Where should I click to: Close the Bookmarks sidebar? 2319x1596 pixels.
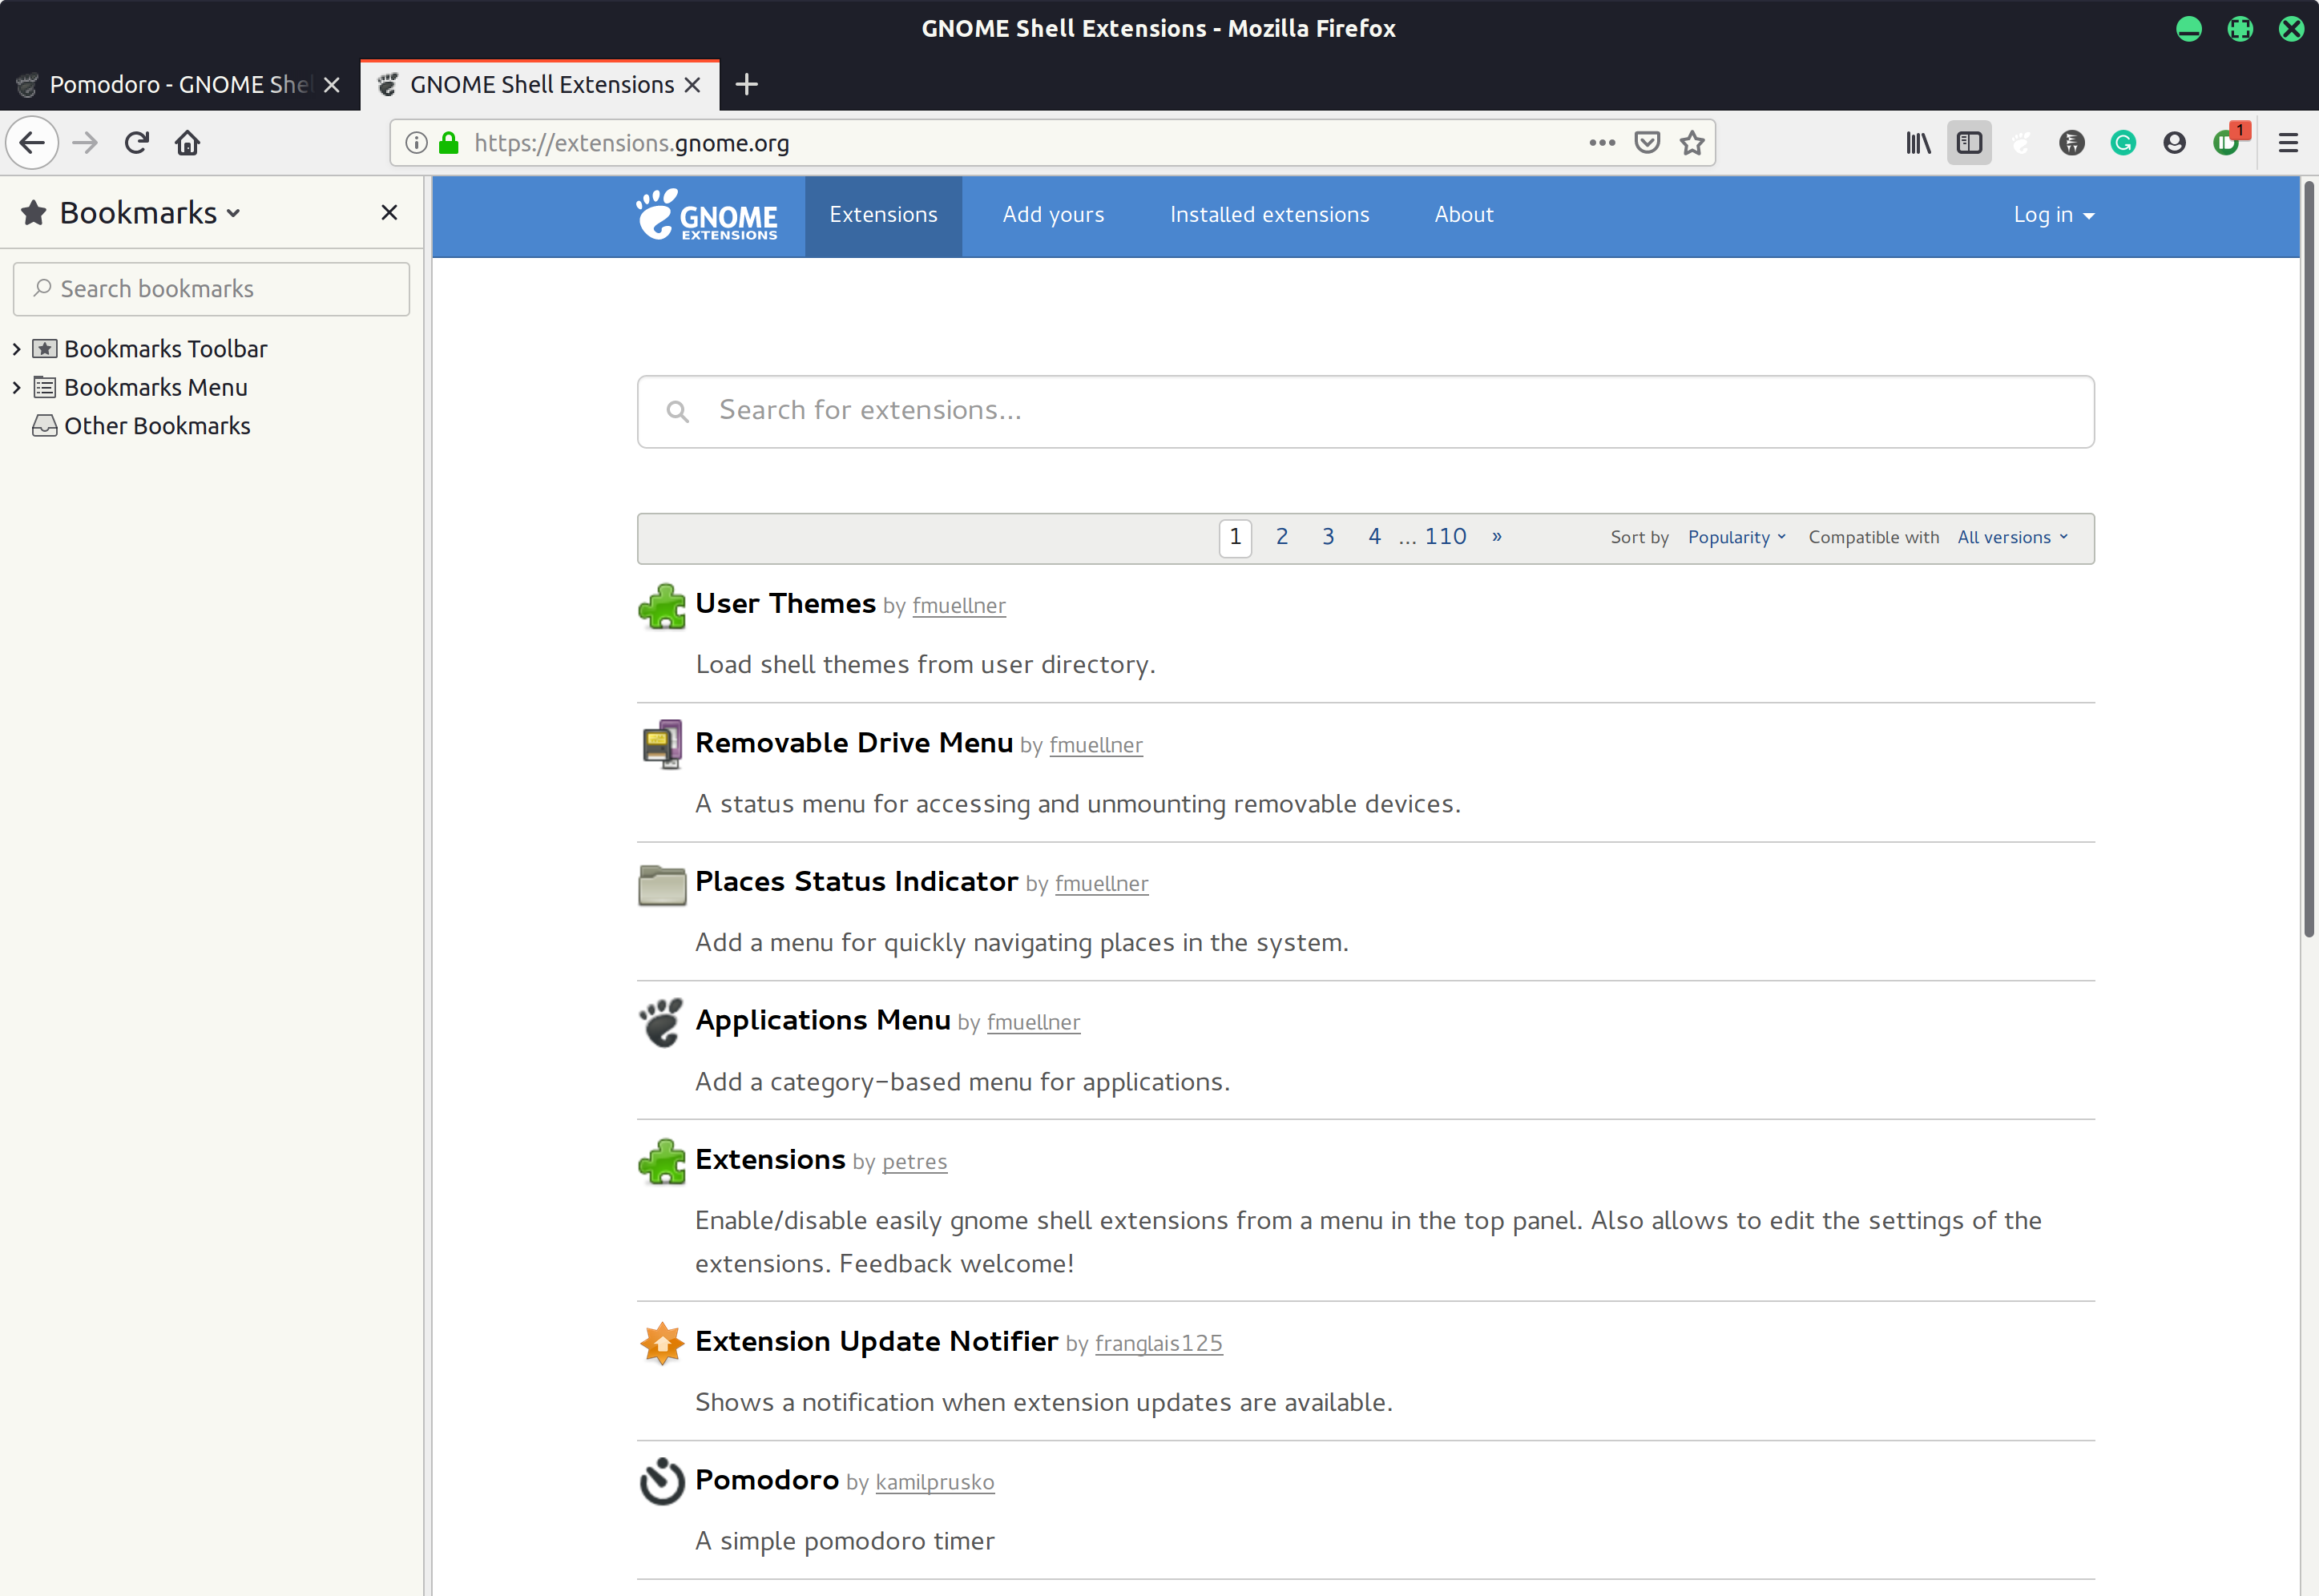389,213
